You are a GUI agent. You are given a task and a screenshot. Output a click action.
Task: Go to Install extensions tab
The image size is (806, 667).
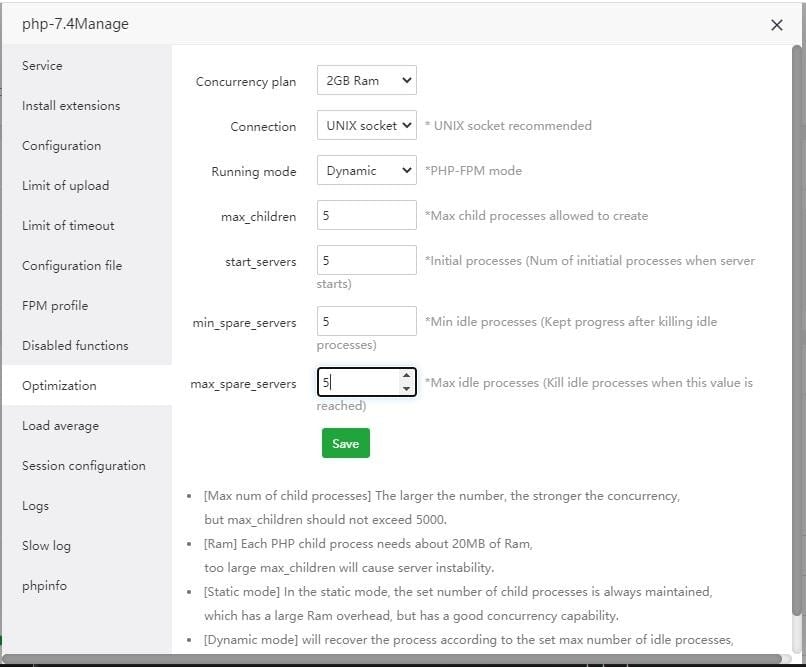(71, 106)
